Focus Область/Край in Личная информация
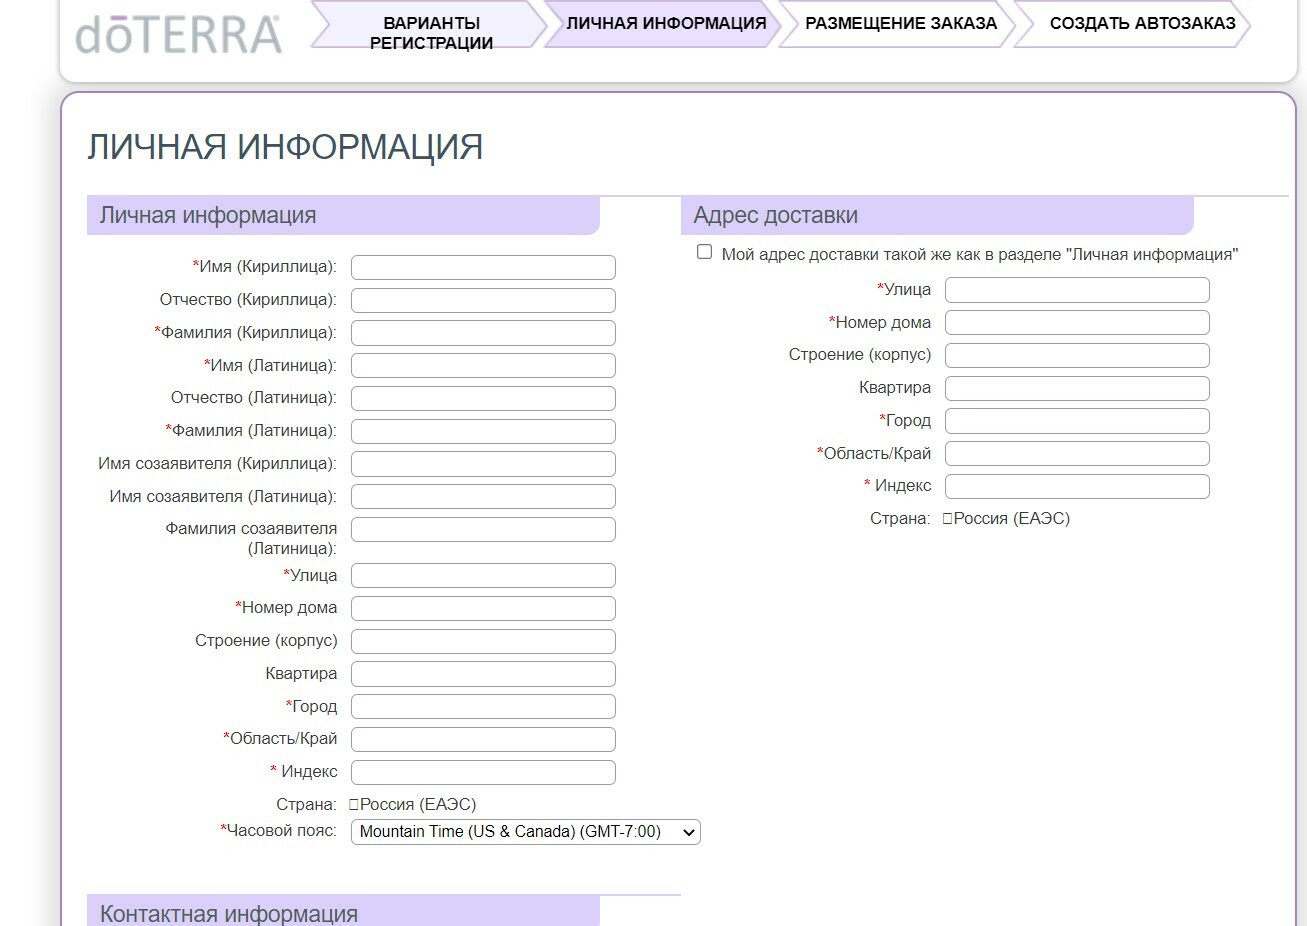This screenshot has height=926, width=1307. 483,739
